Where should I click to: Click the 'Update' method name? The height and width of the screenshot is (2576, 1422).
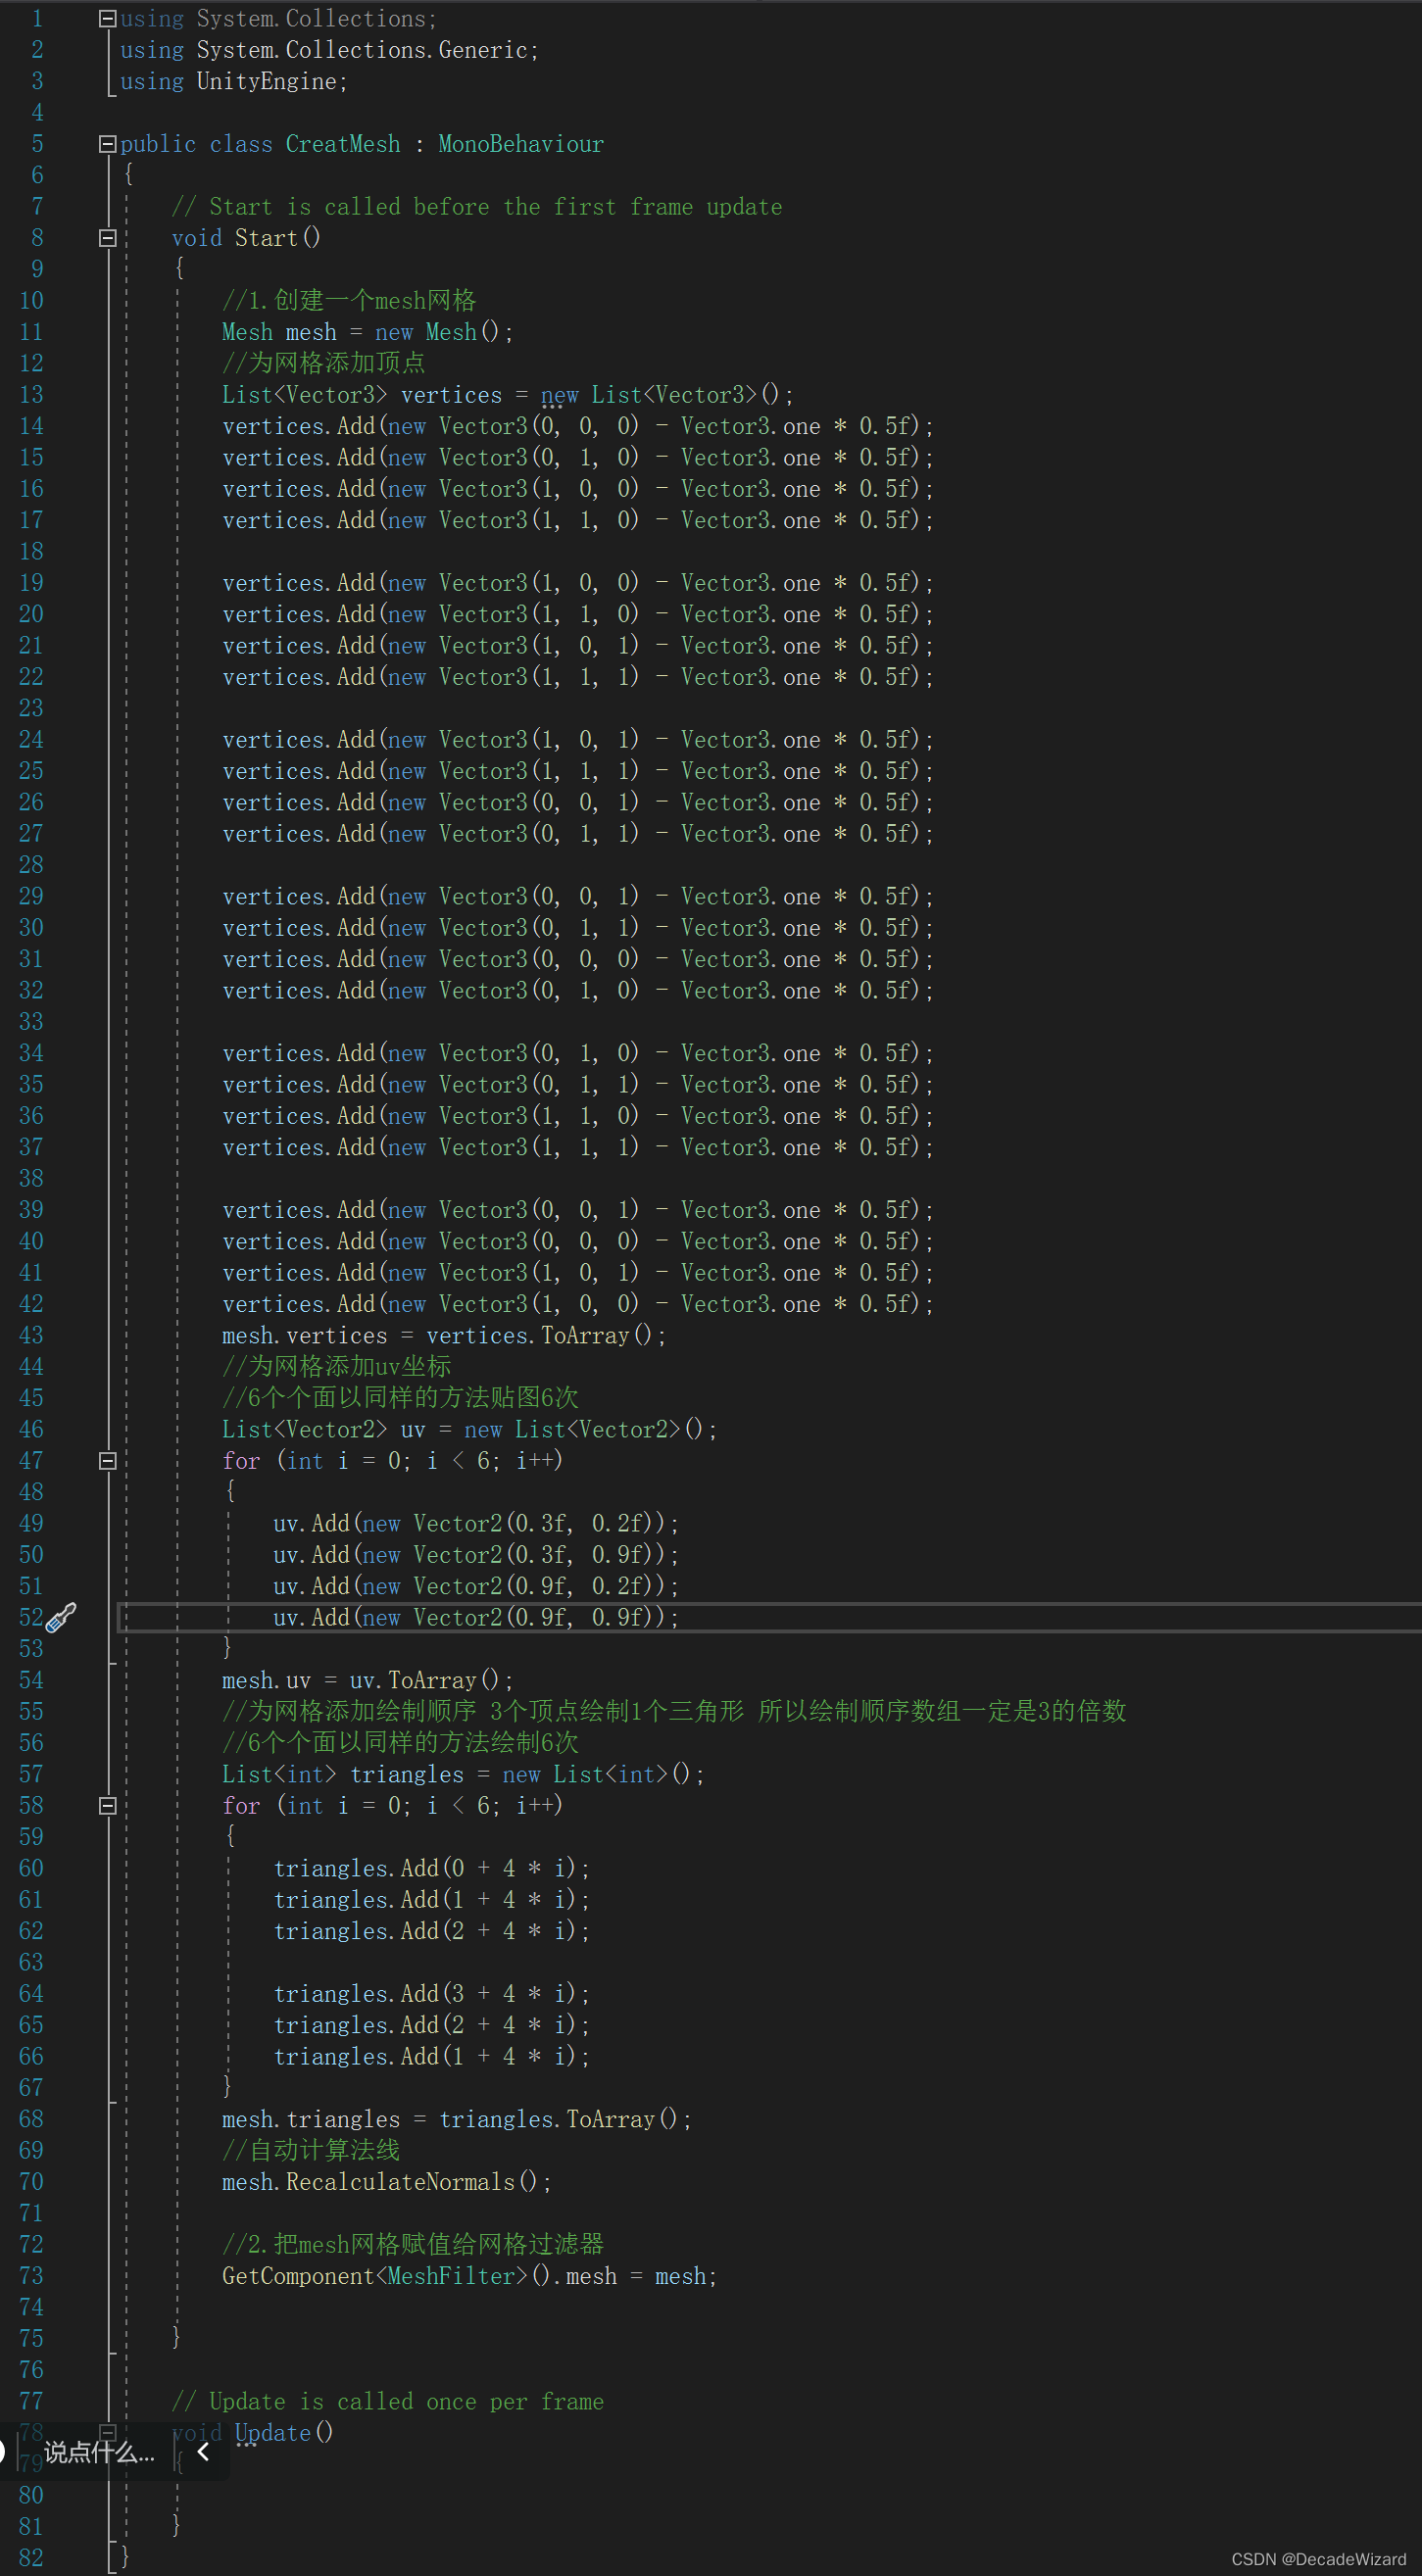coord(272,2433)
